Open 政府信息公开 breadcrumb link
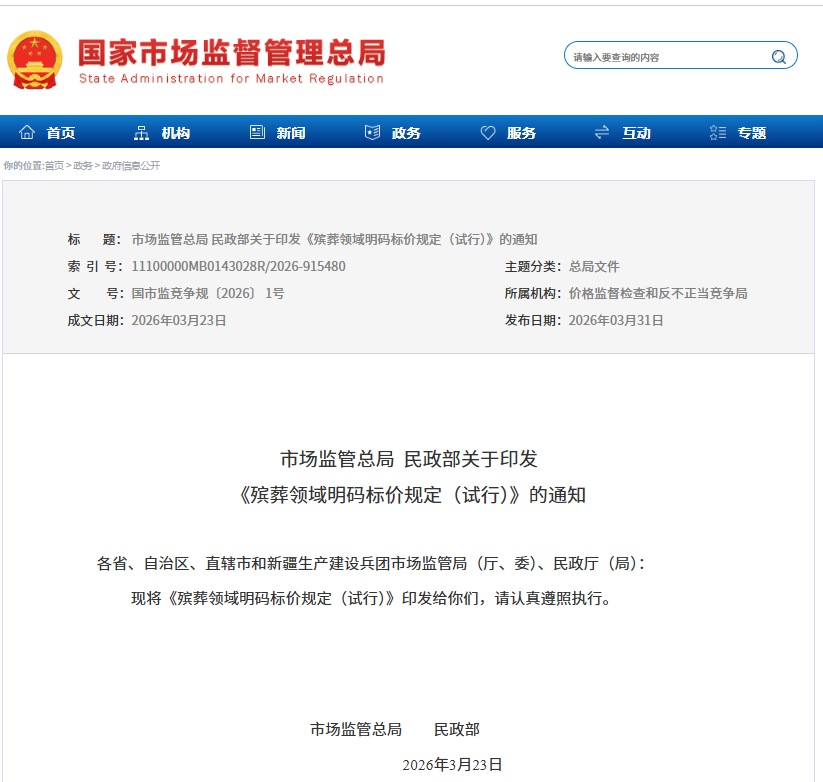 (131, 166)
